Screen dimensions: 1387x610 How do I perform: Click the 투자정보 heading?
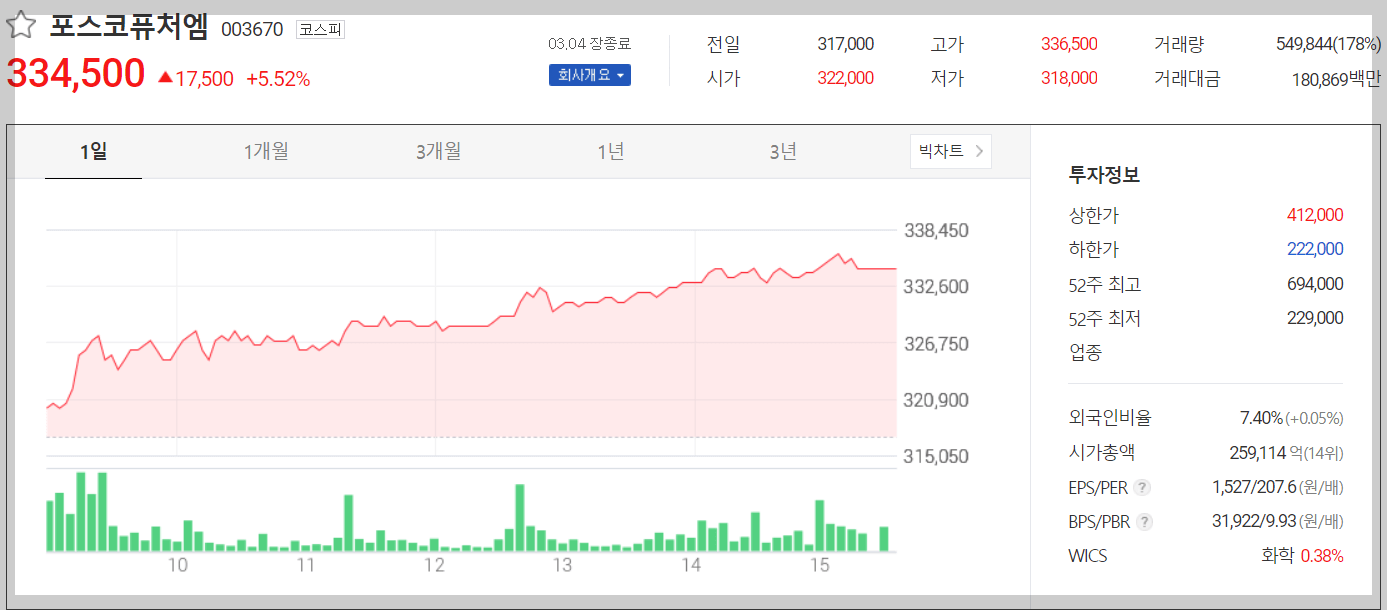coord(1104,175)
